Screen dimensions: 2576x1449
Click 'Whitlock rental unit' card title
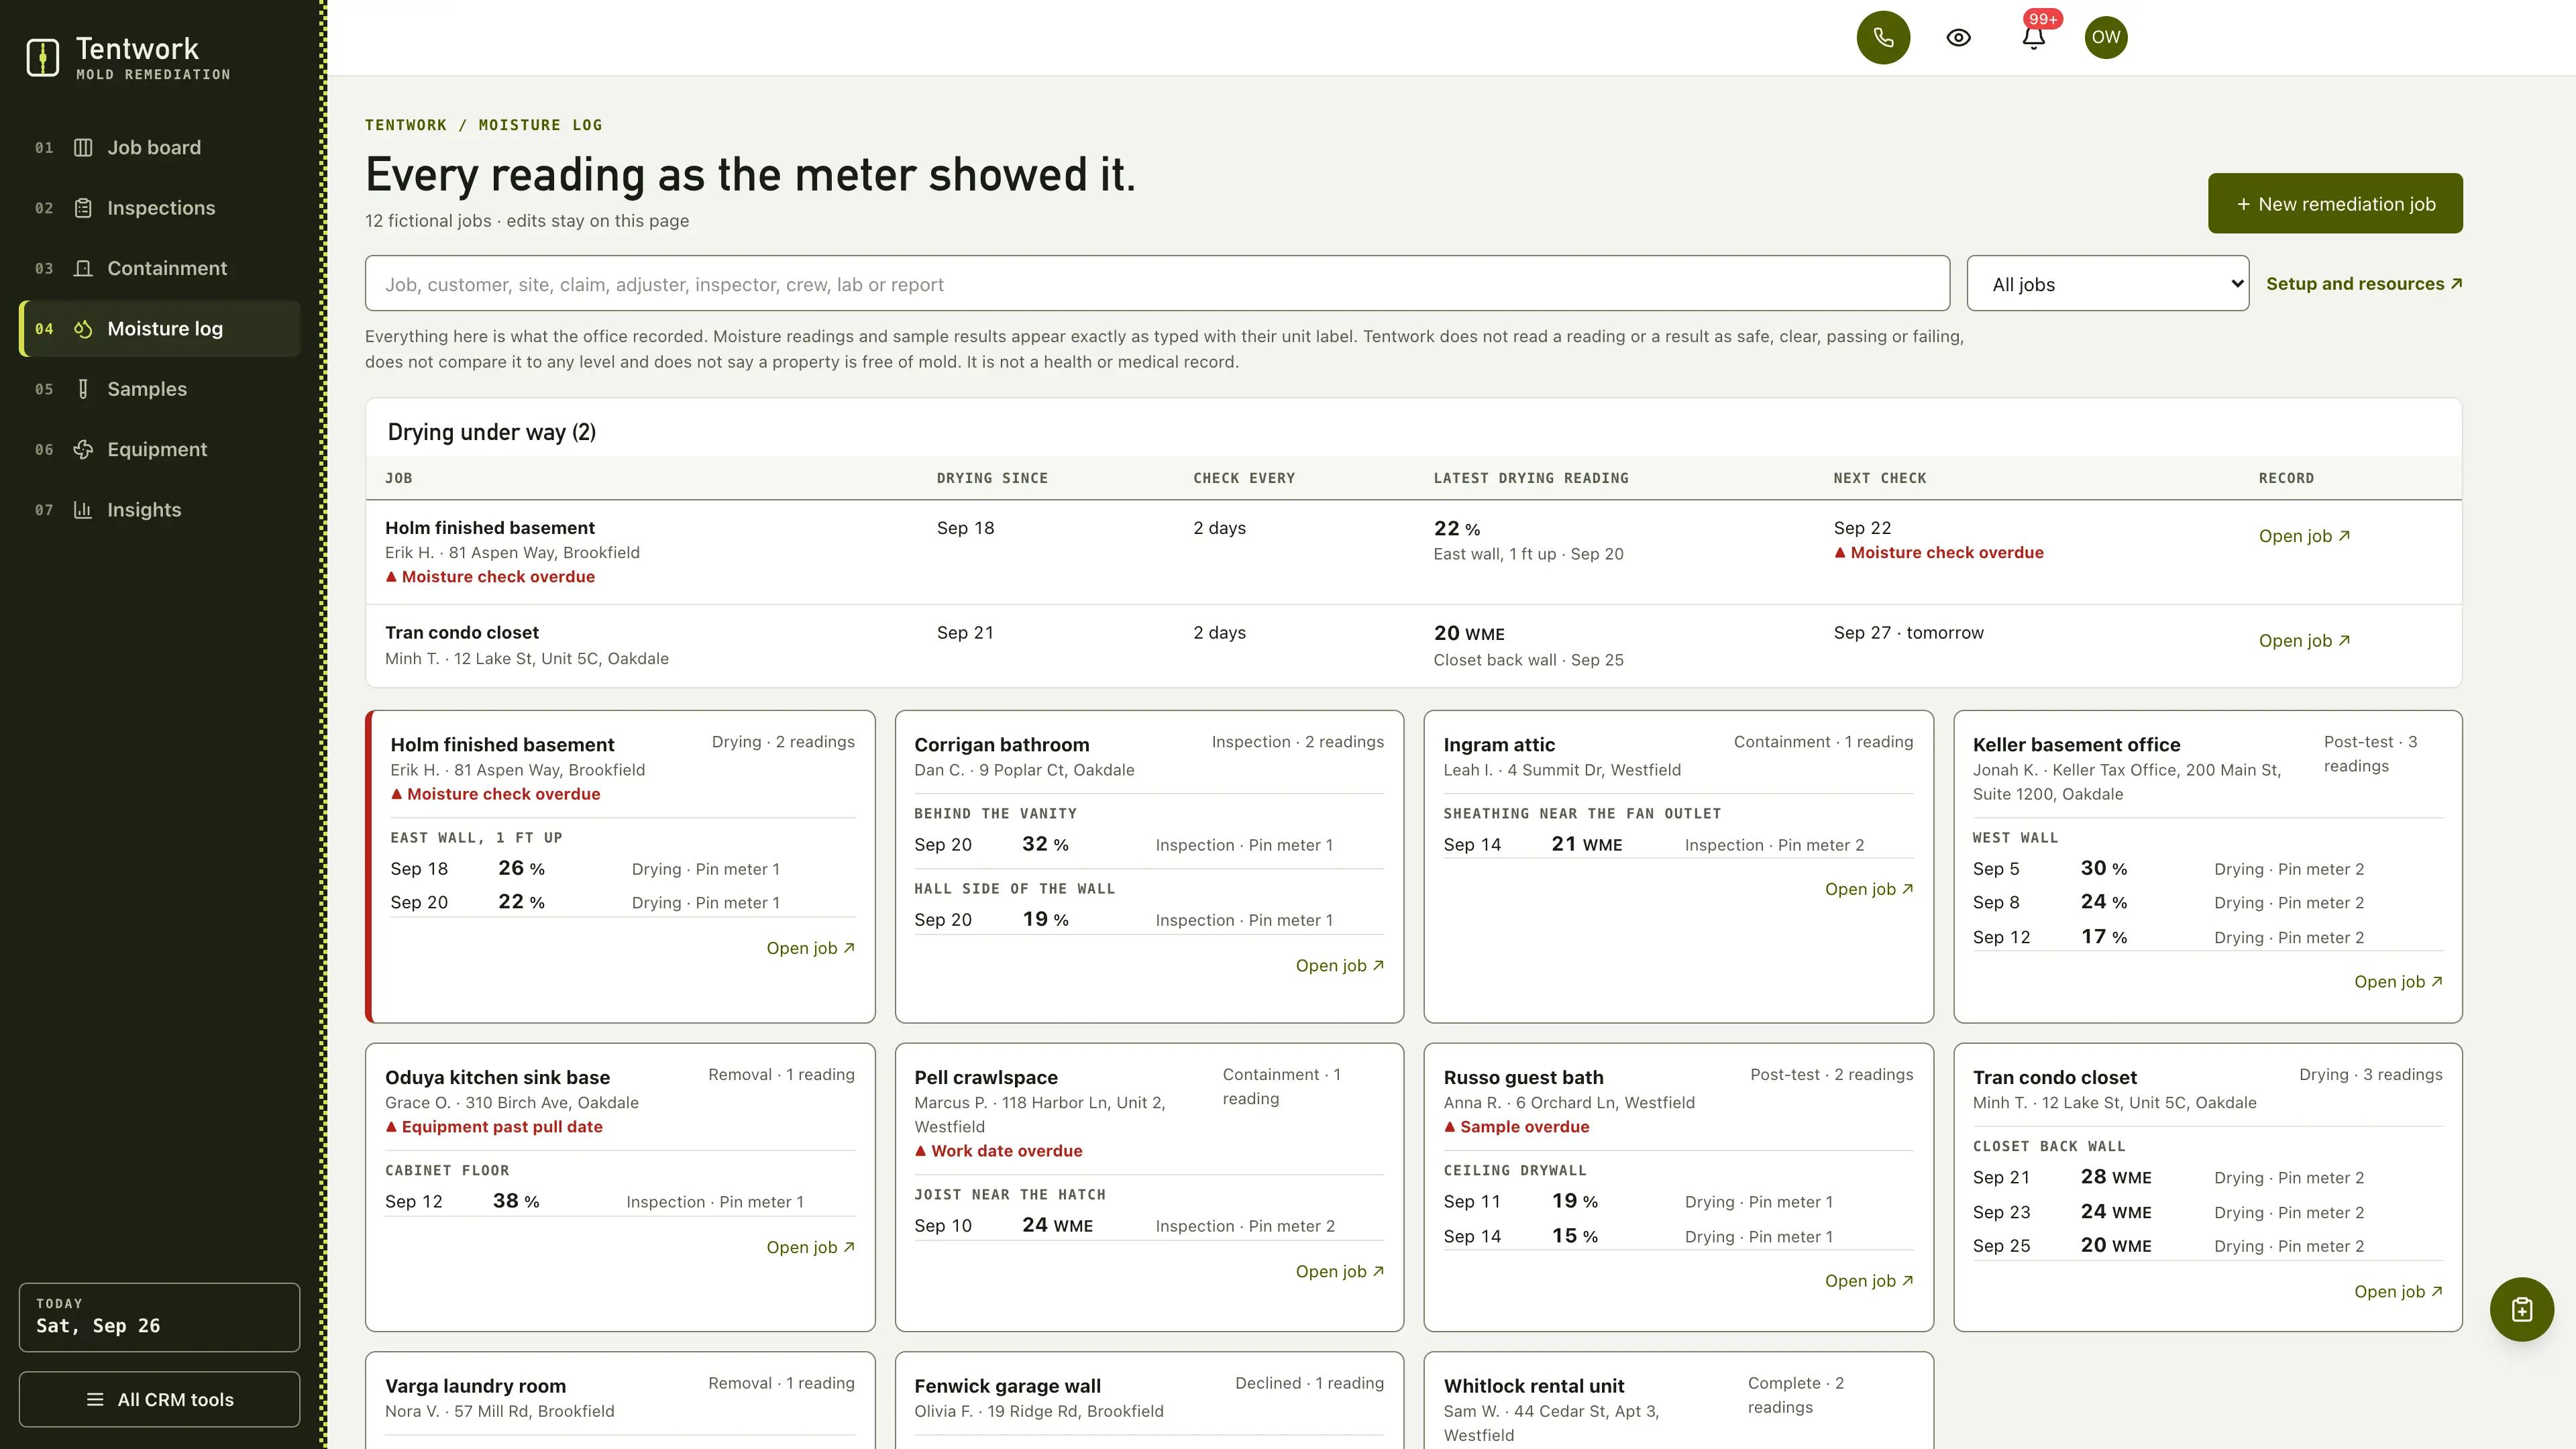pos(1533,1386)
